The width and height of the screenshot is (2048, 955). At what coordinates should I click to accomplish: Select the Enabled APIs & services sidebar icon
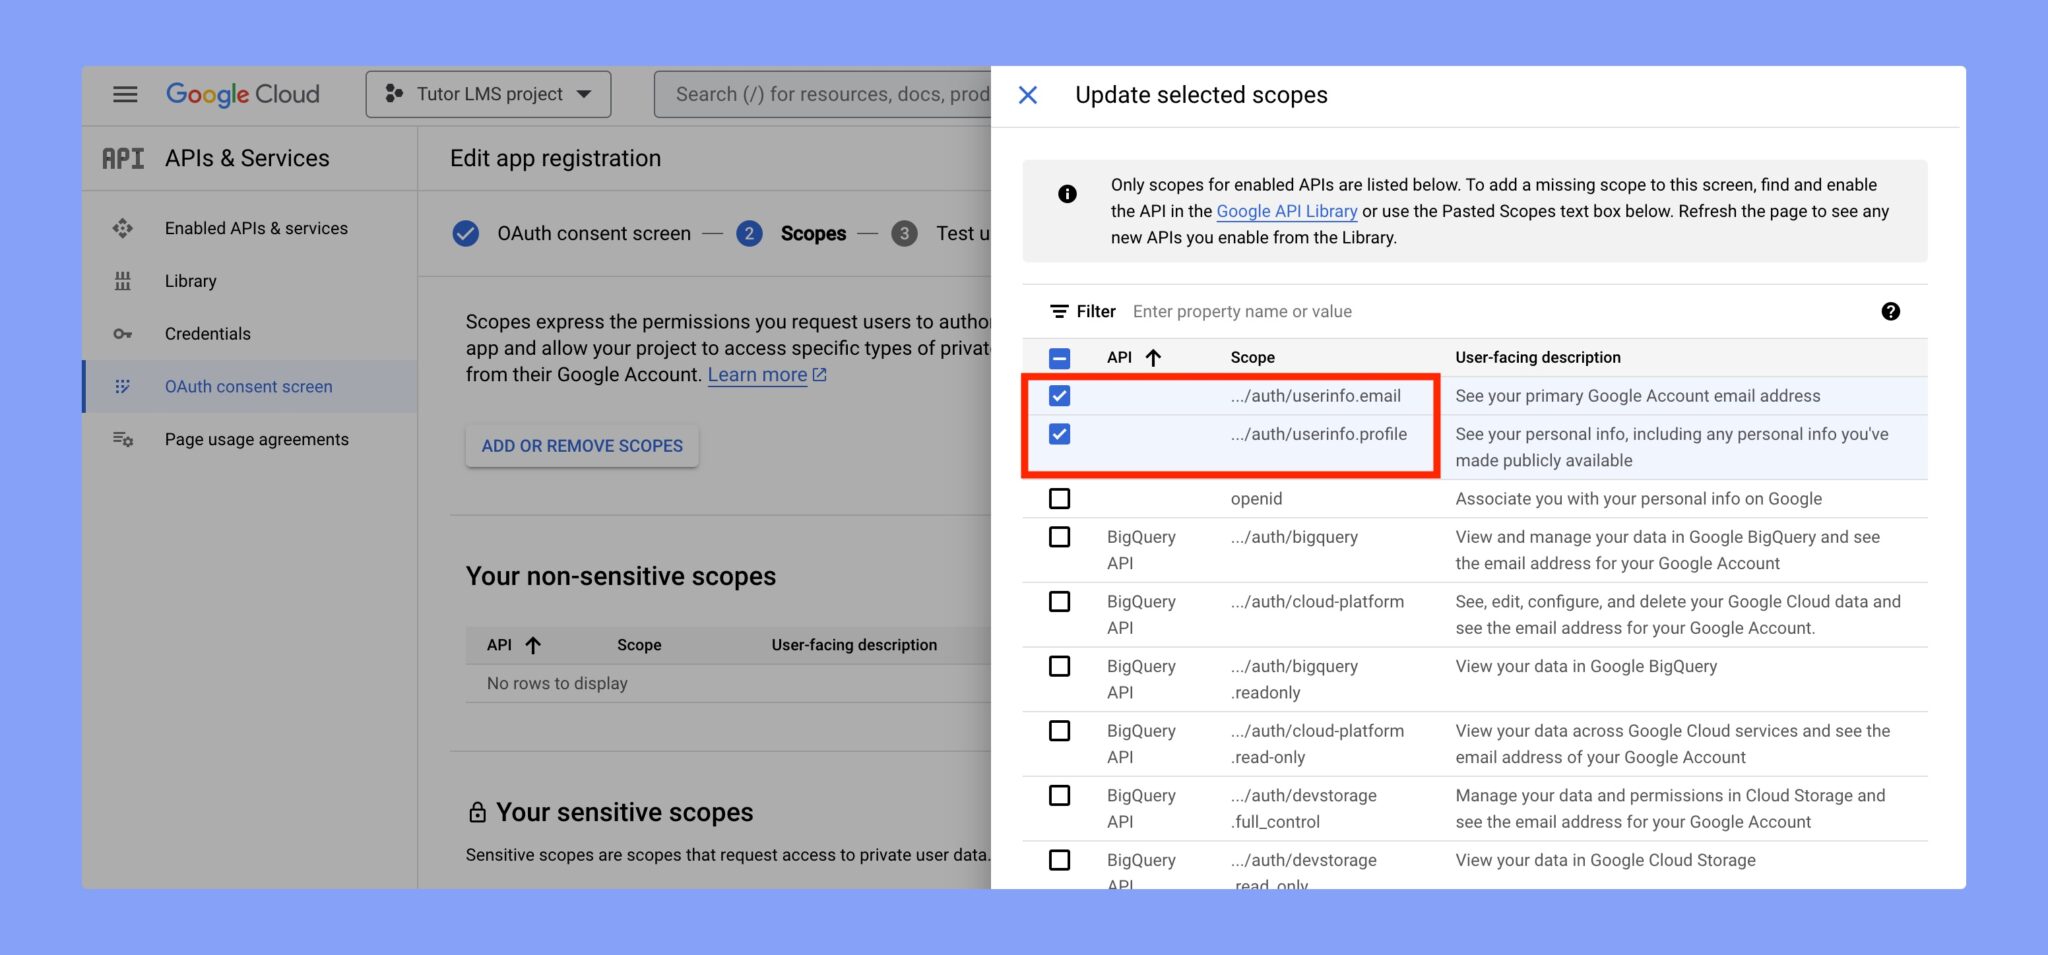click(122, 228)
